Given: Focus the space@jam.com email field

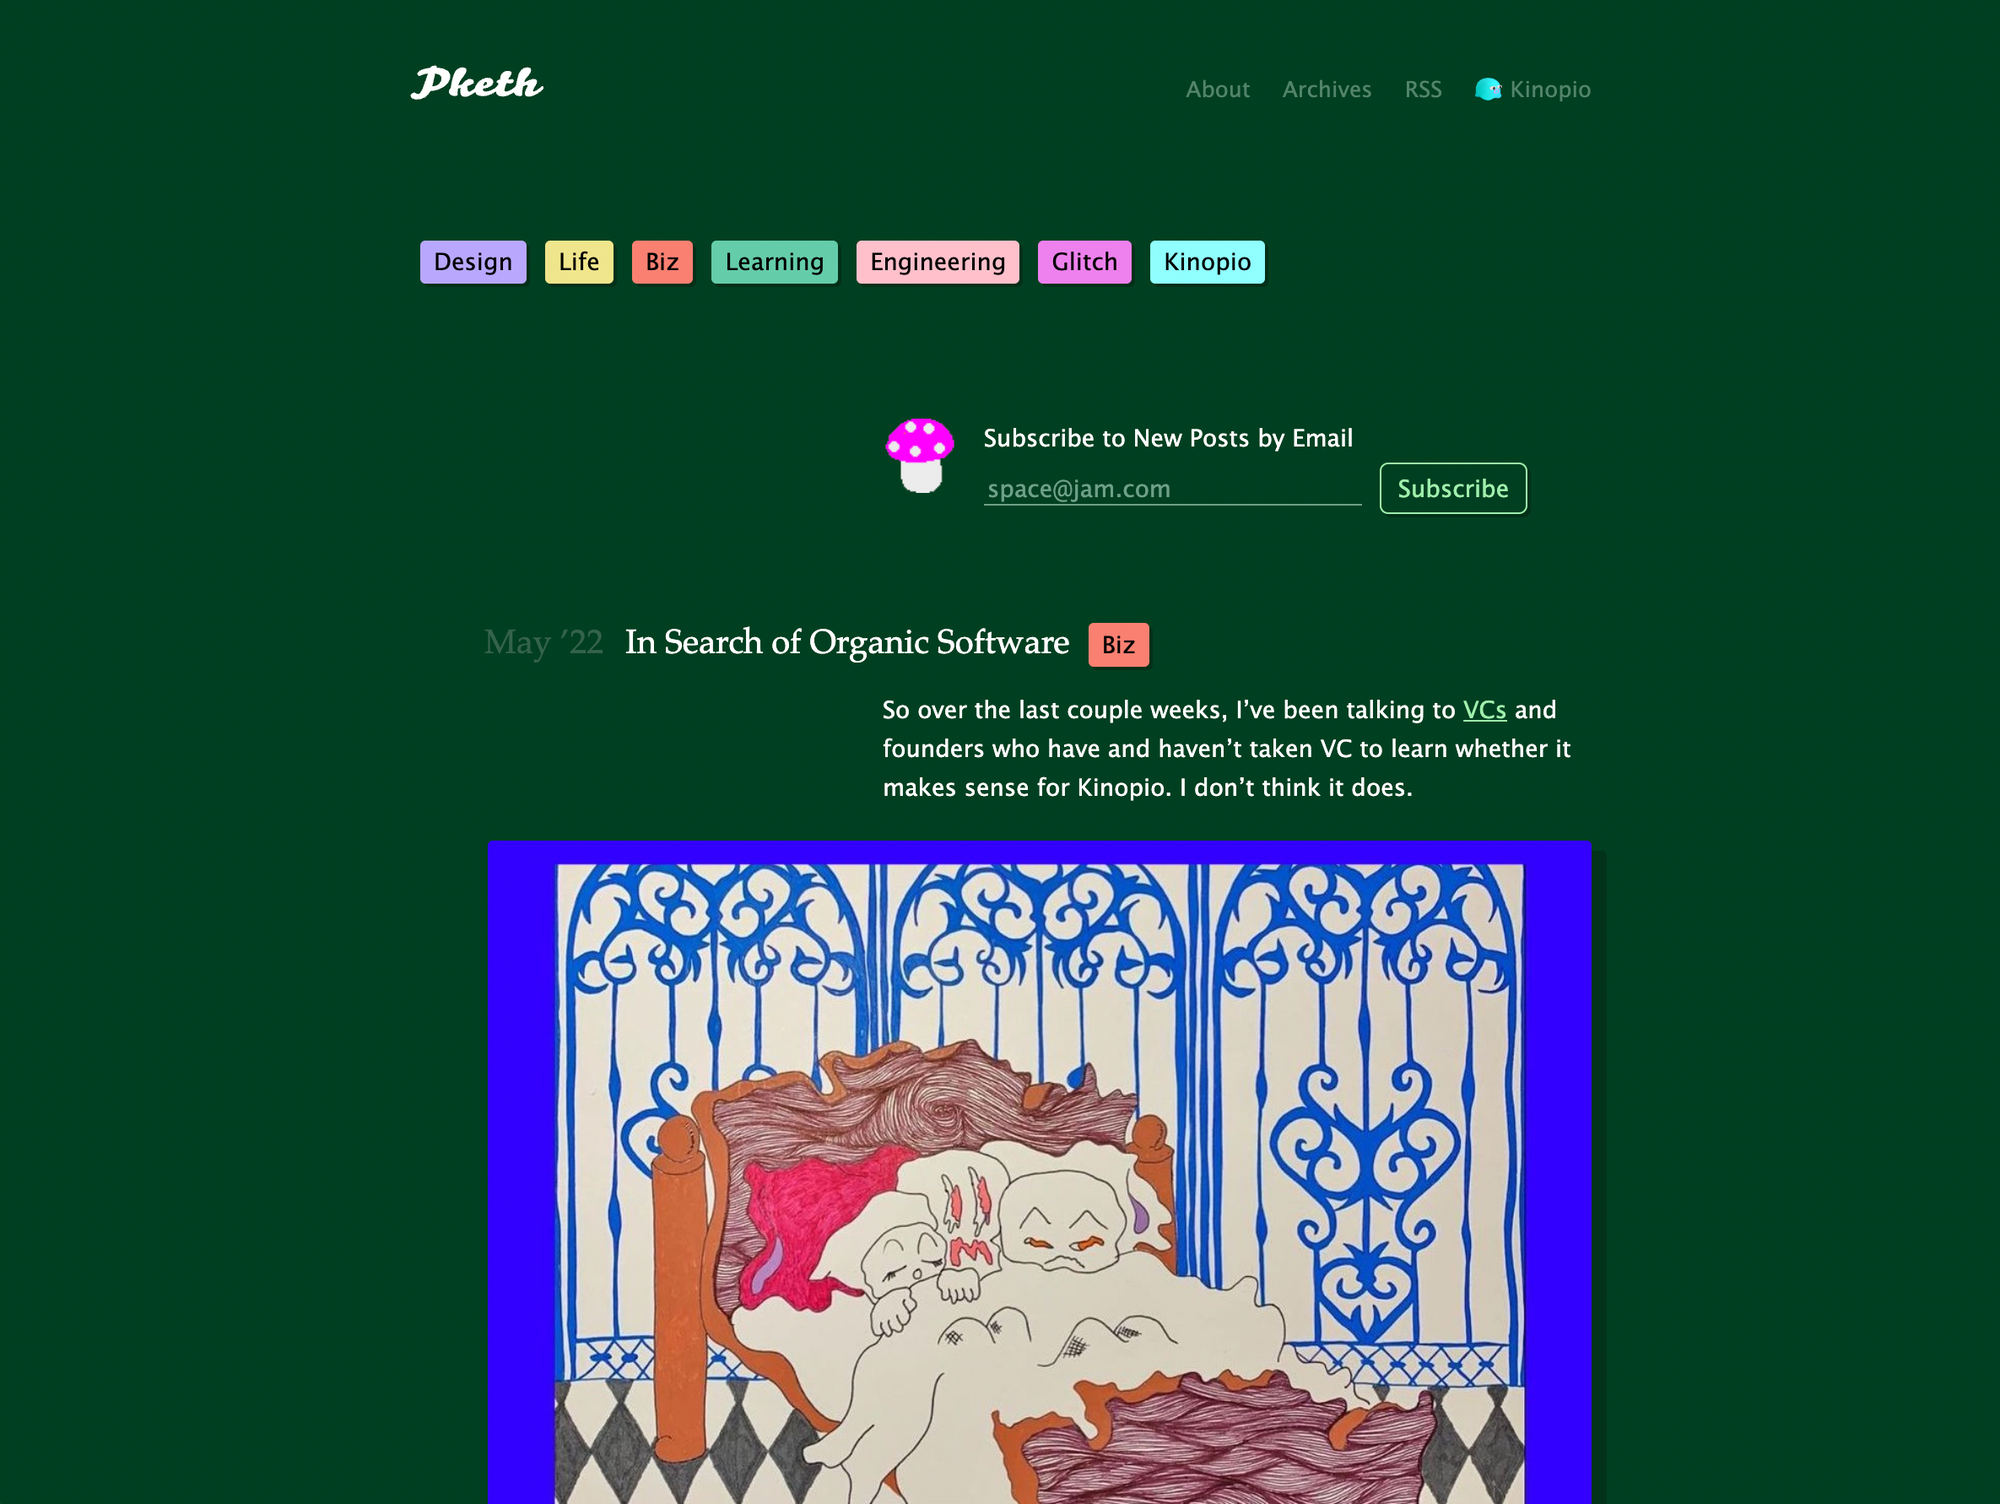Looking at the screenshot, I should tap(1172, 489).
